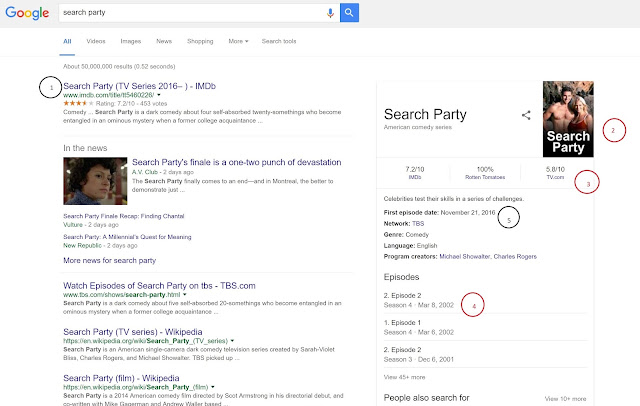Activate voice search microphone icon
Viewport: 640px width, 406px height.
[330, 13]
